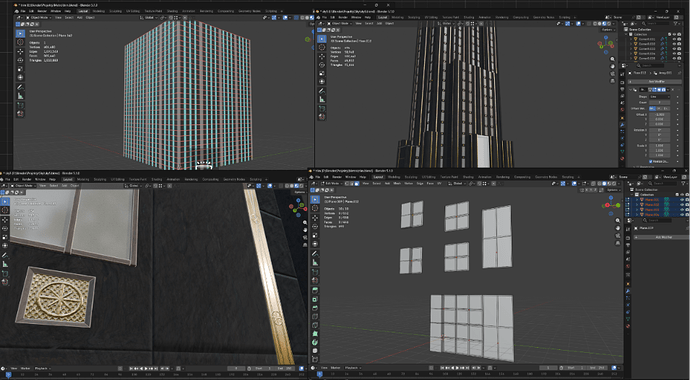The image size is (690, 380).
Task: Toggle modifier realtime viewport display button
Action: click(x=659, y=89)
